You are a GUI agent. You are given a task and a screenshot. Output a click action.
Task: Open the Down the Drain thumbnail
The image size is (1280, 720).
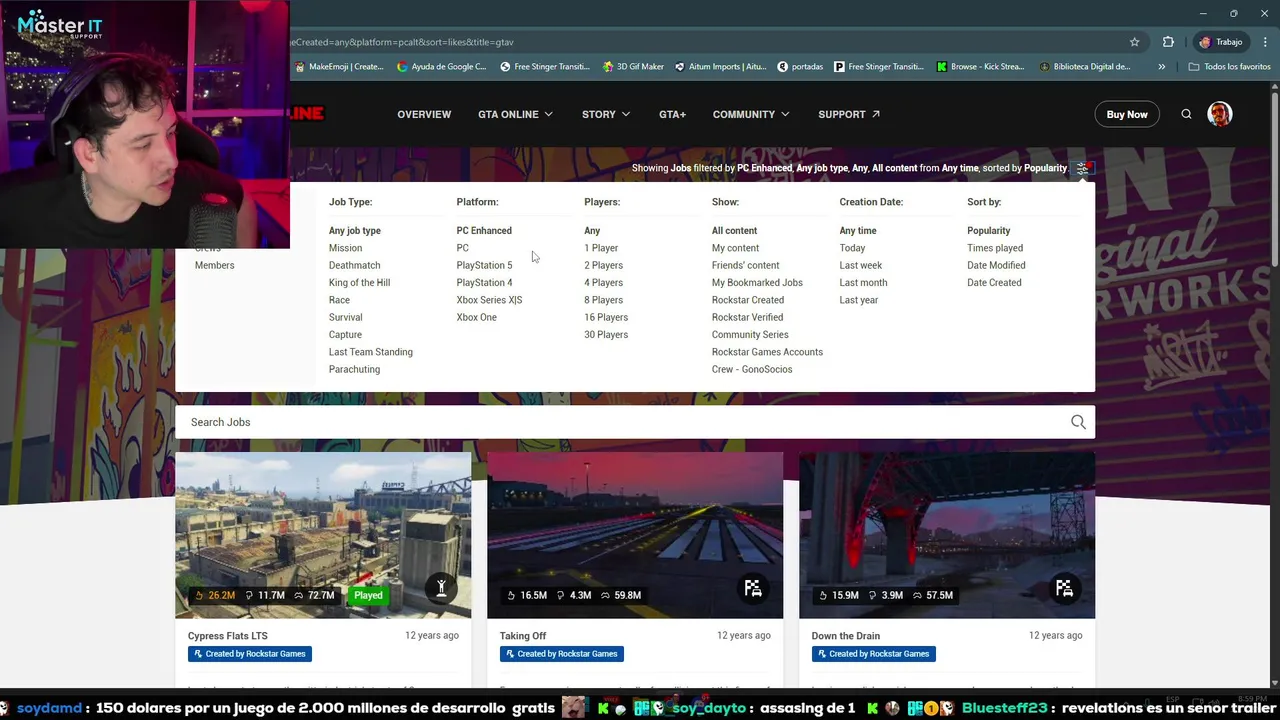[947, 535]
